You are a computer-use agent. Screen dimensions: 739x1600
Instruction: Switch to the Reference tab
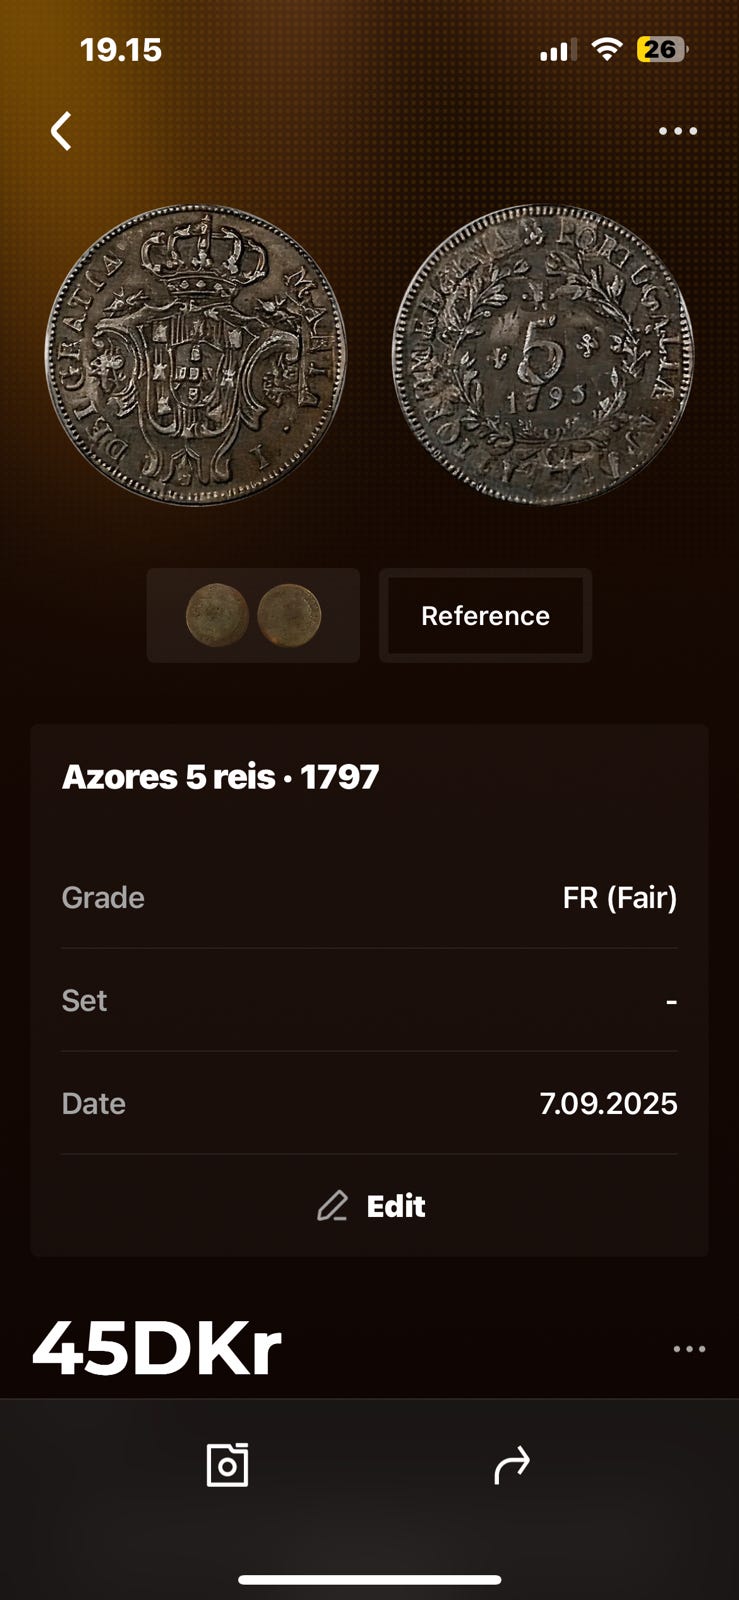(485, 616)
